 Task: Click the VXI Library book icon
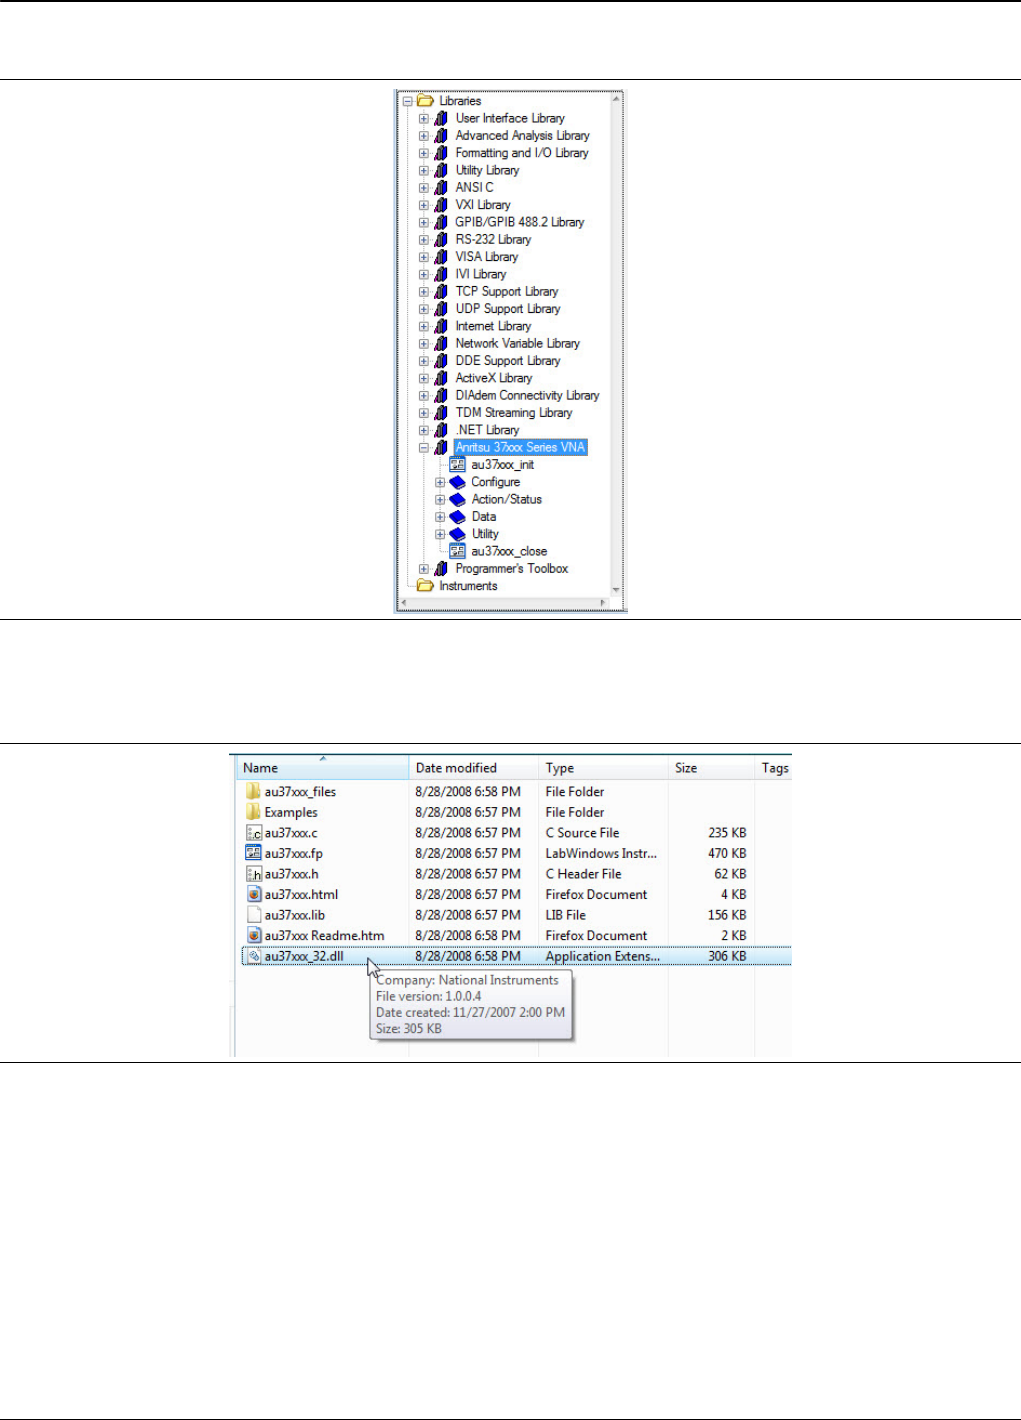tap(441, 205)
